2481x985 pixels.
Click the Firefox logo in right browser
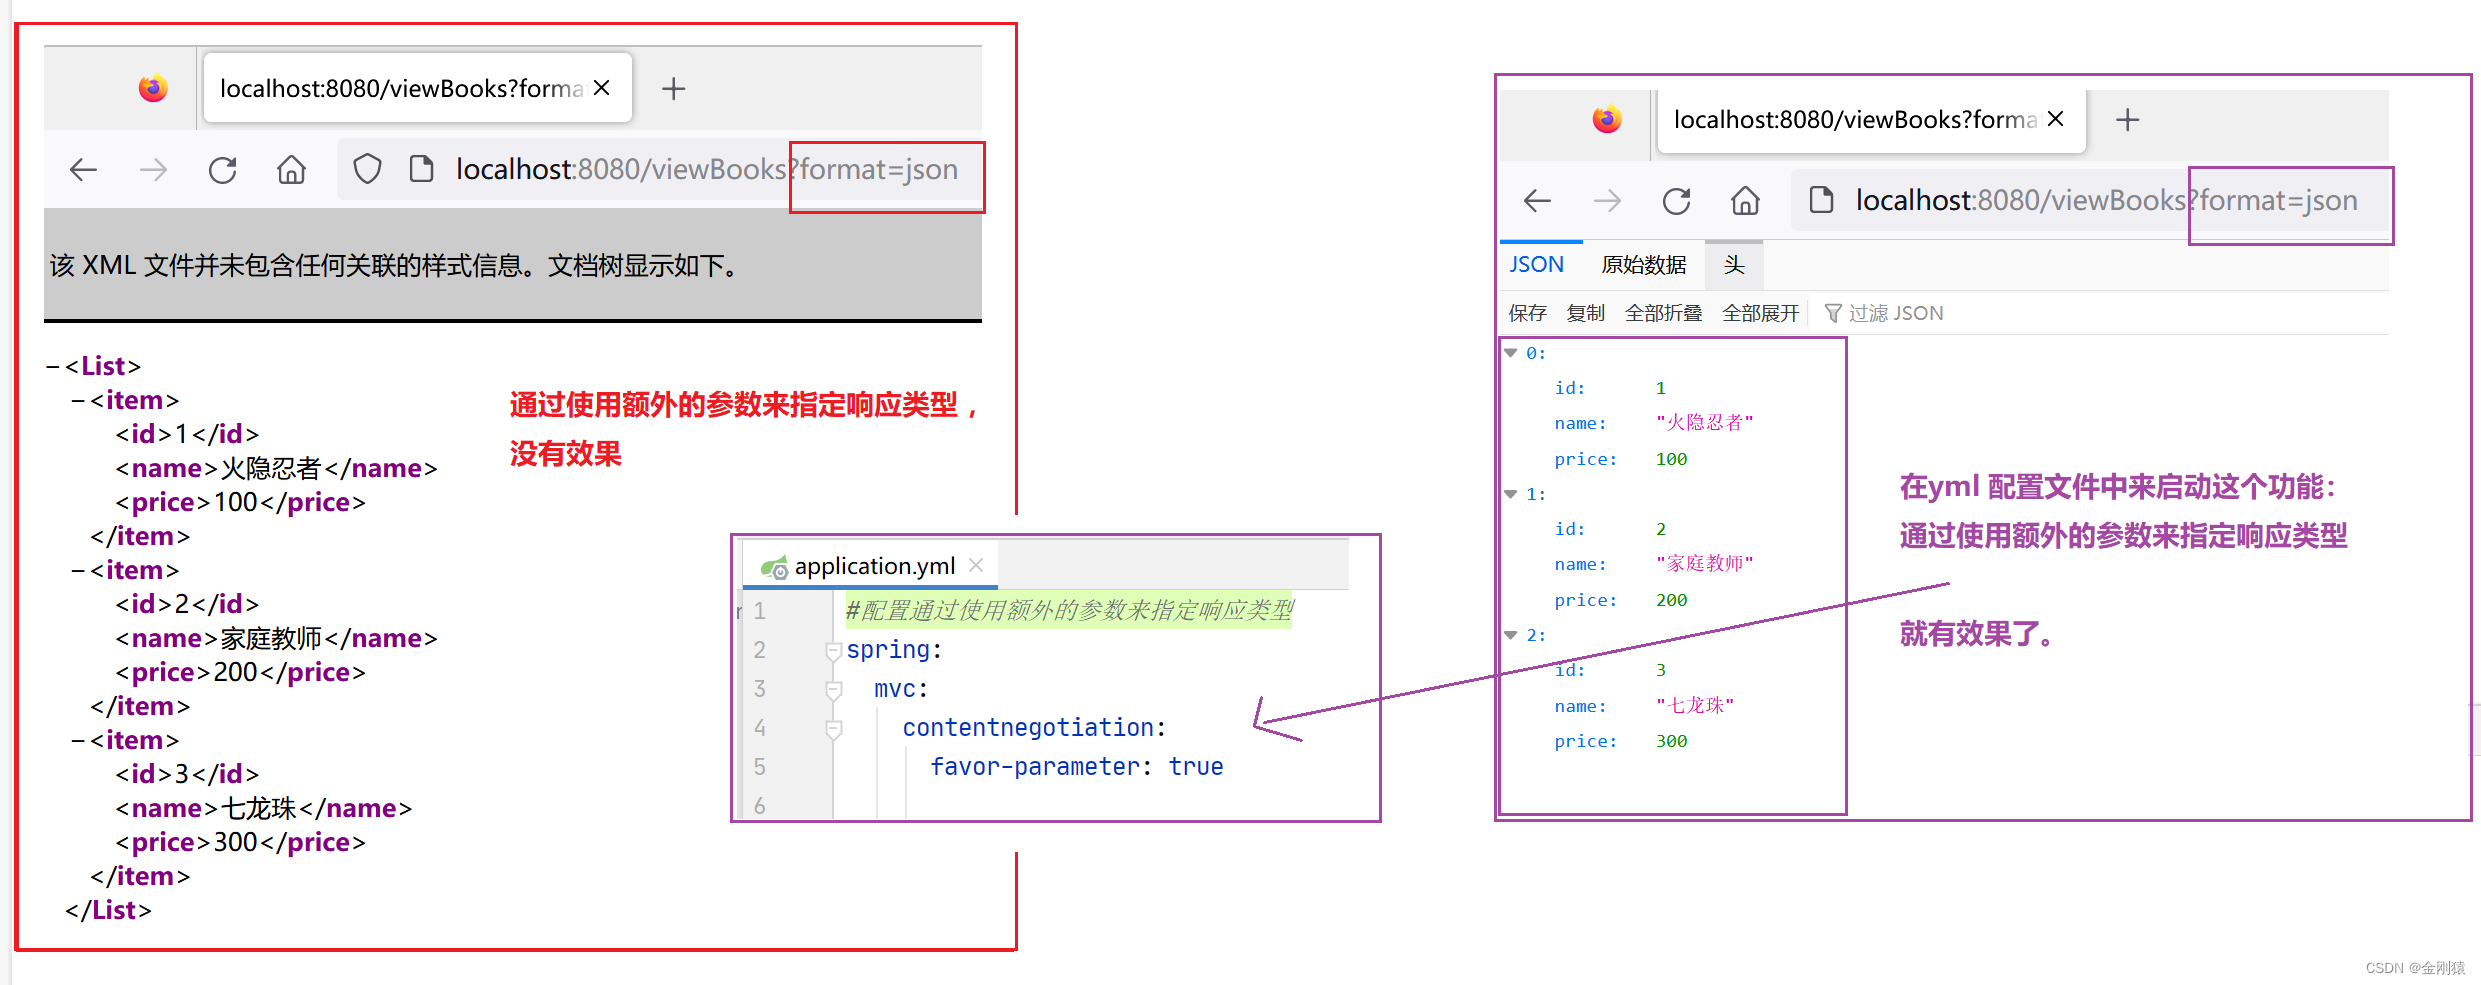(1607, 120)
